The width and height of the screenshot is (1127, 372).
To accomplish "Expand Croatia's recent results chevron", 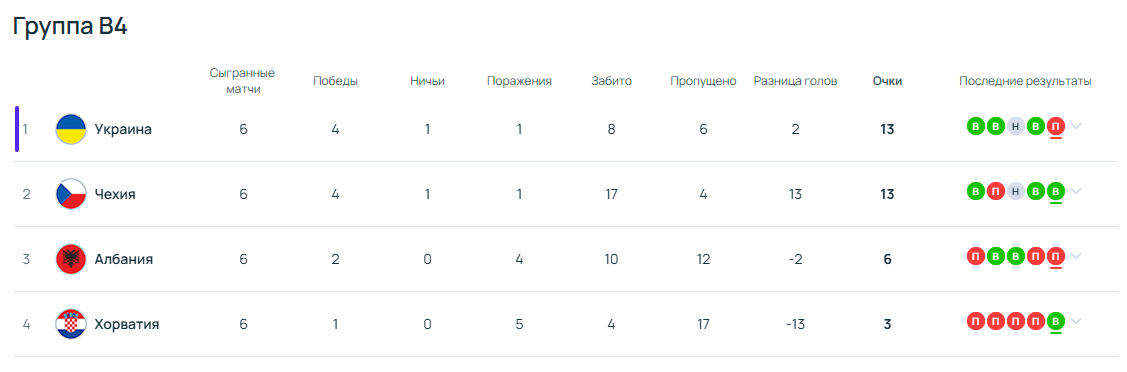I will point(1076,321).
